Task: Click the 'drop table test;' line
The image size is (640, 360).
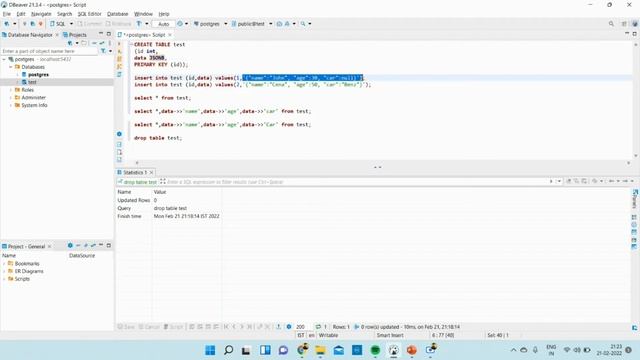Action: (158, 138)
